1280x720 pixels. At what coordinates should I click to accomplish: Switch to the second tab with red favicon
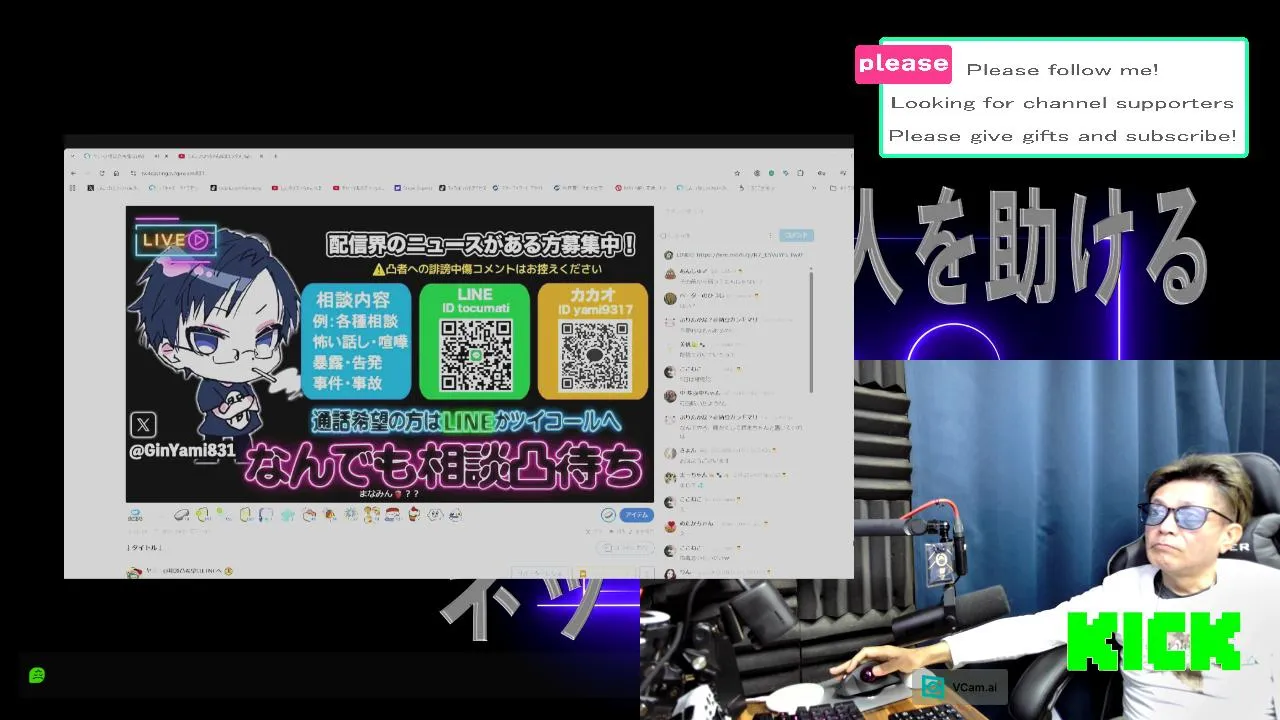220,156
